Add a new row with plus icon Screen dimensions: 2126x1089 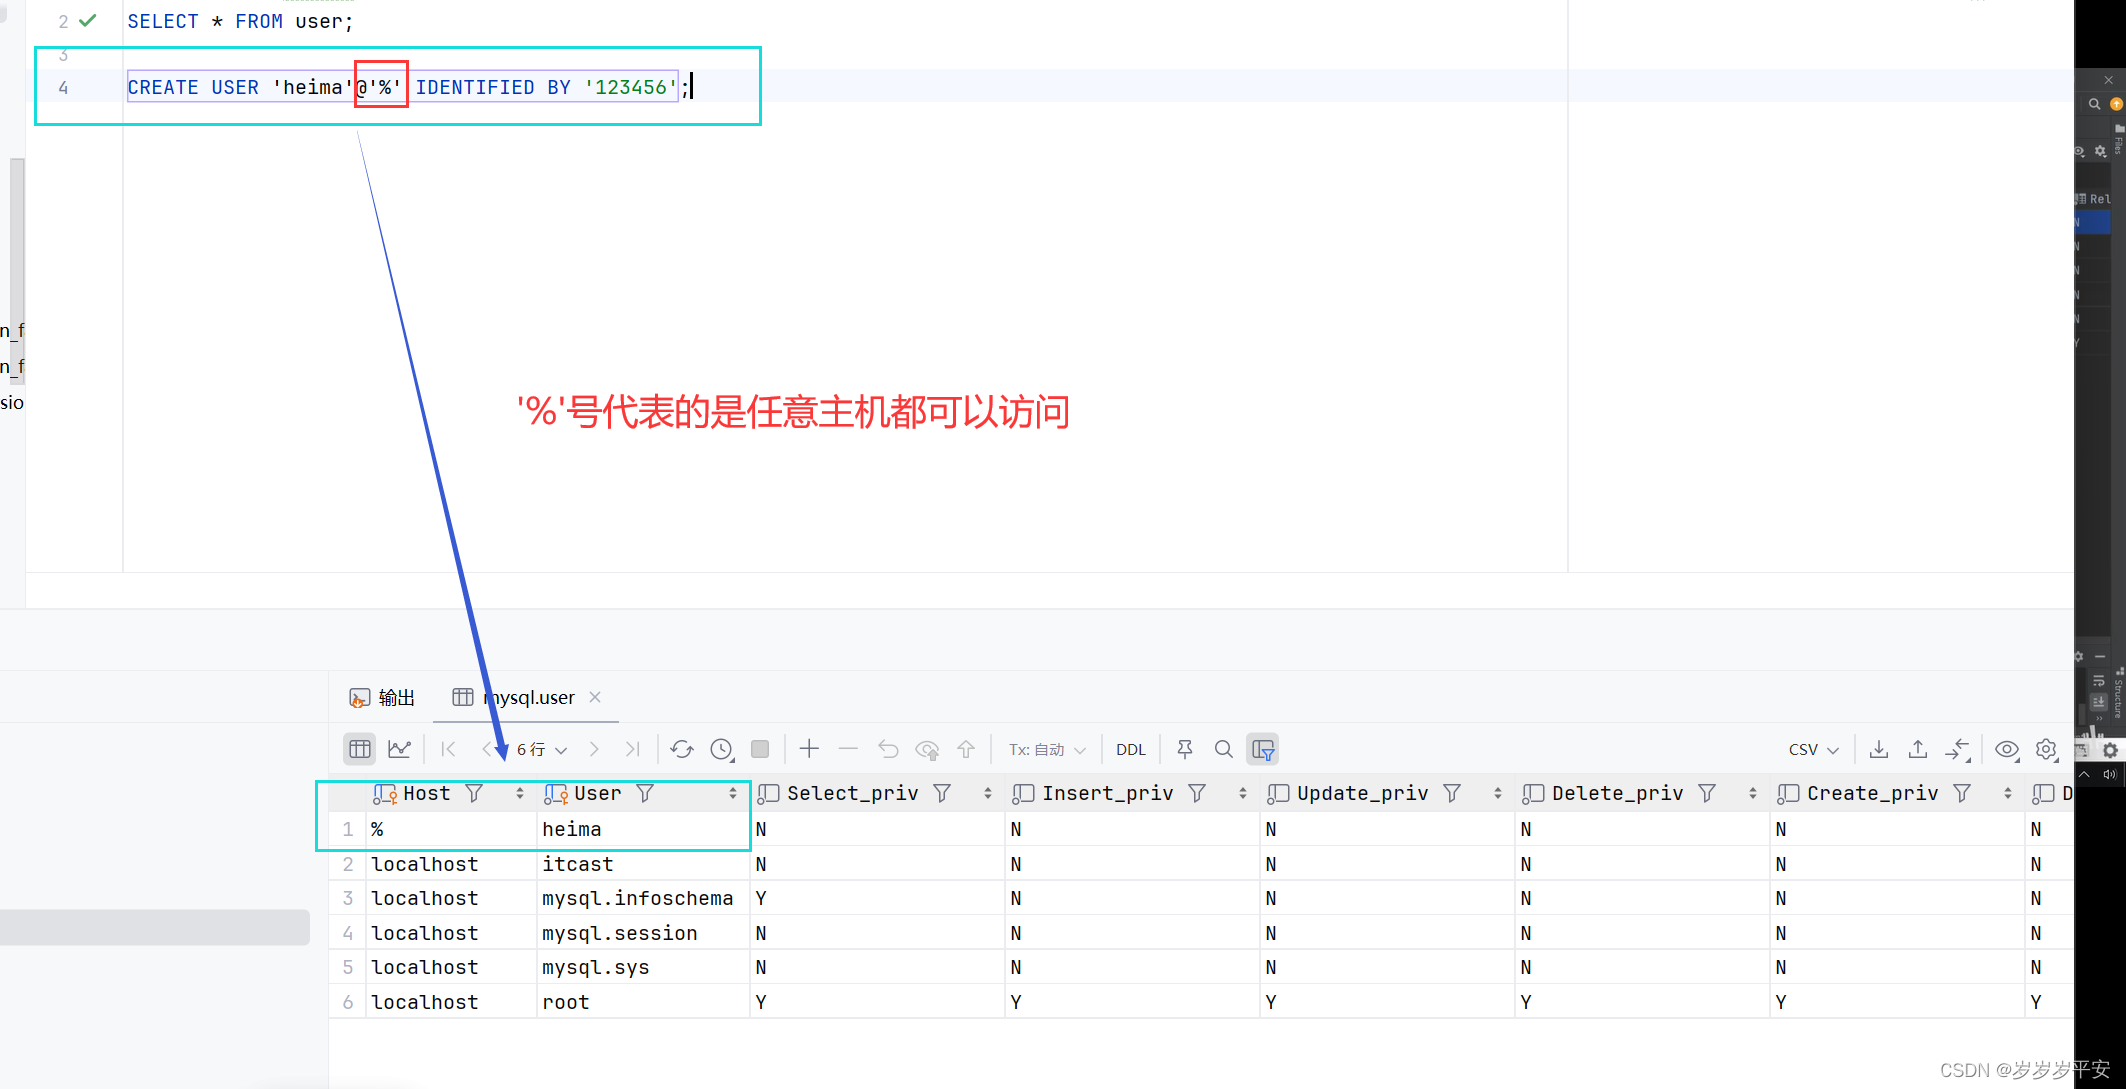point(809,749)
